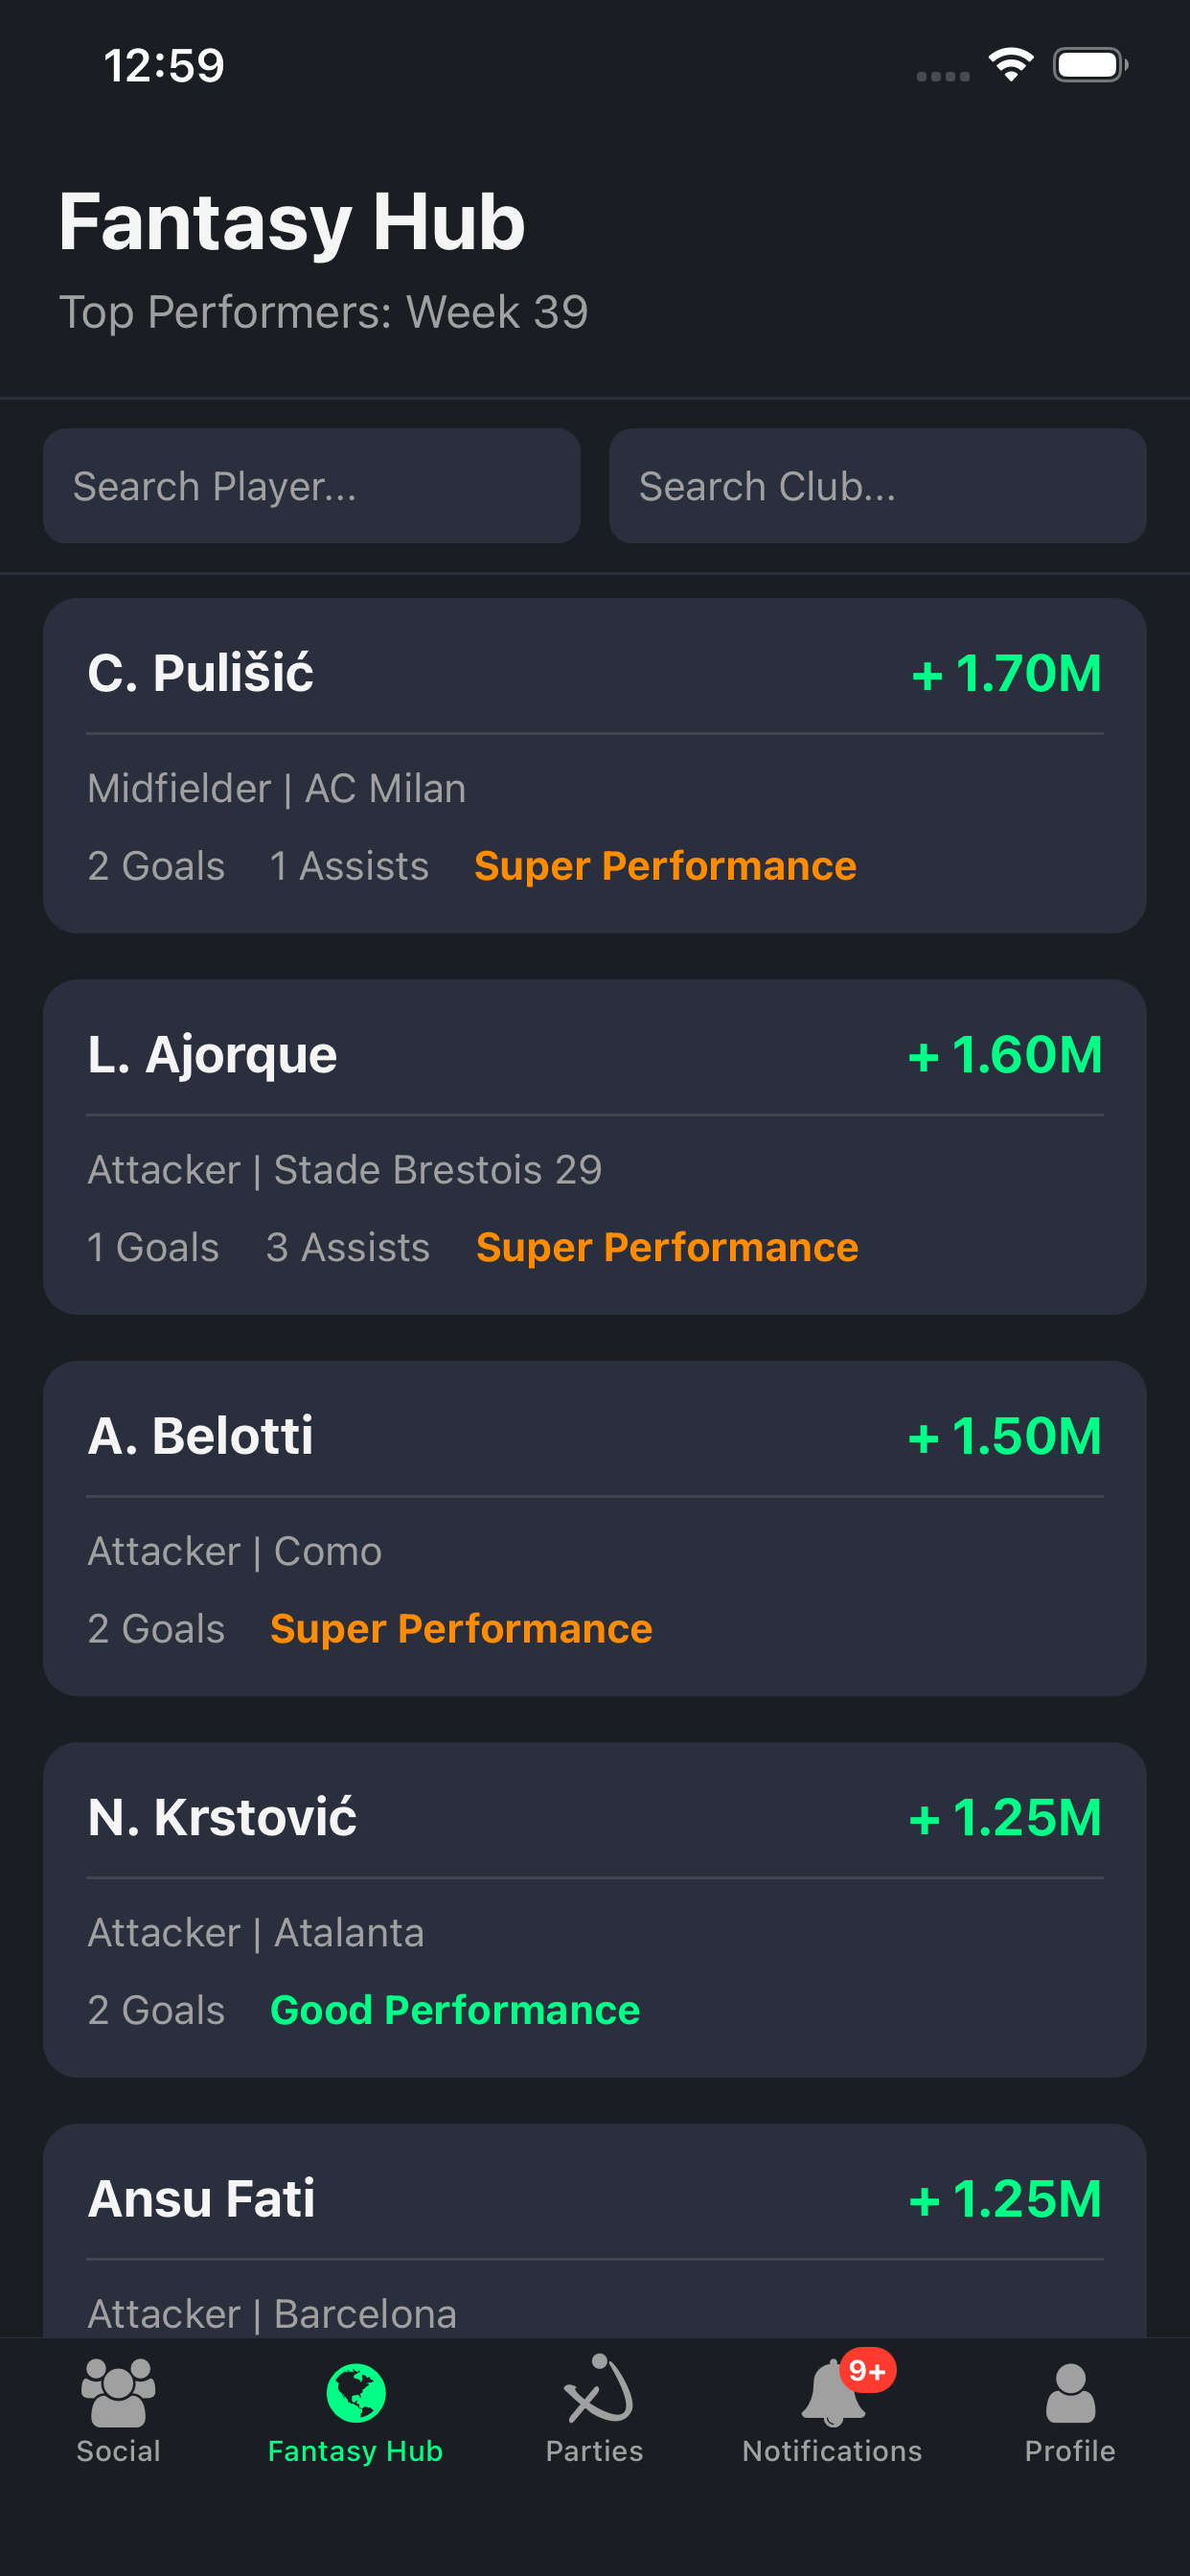Open the Ansu Fati card
The height and width of the screenshot is (2576, 1190).
click(594, 2230)
